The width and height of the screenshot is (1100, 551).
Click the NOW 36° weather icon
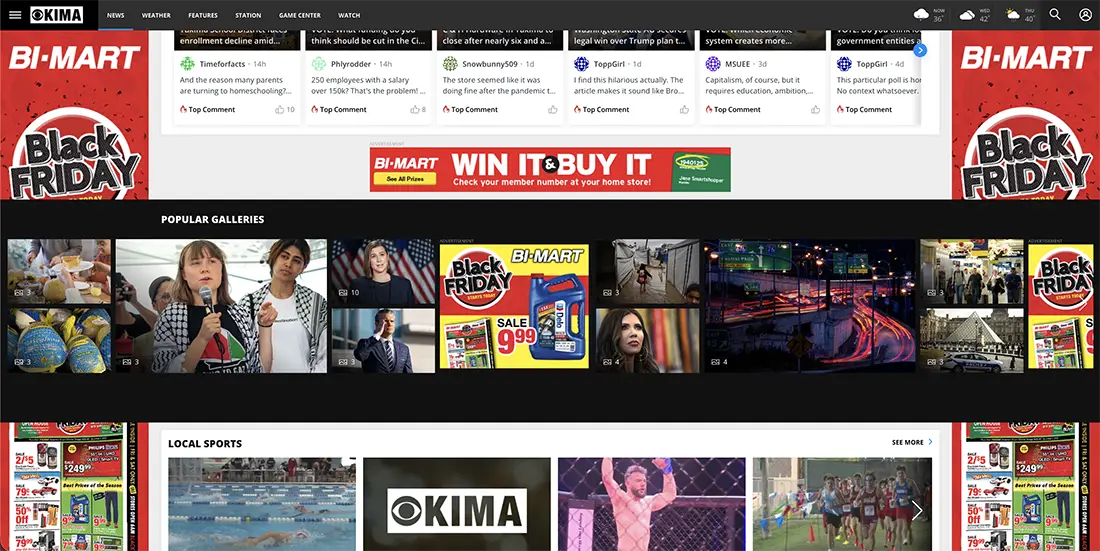(x=922, y=15)
